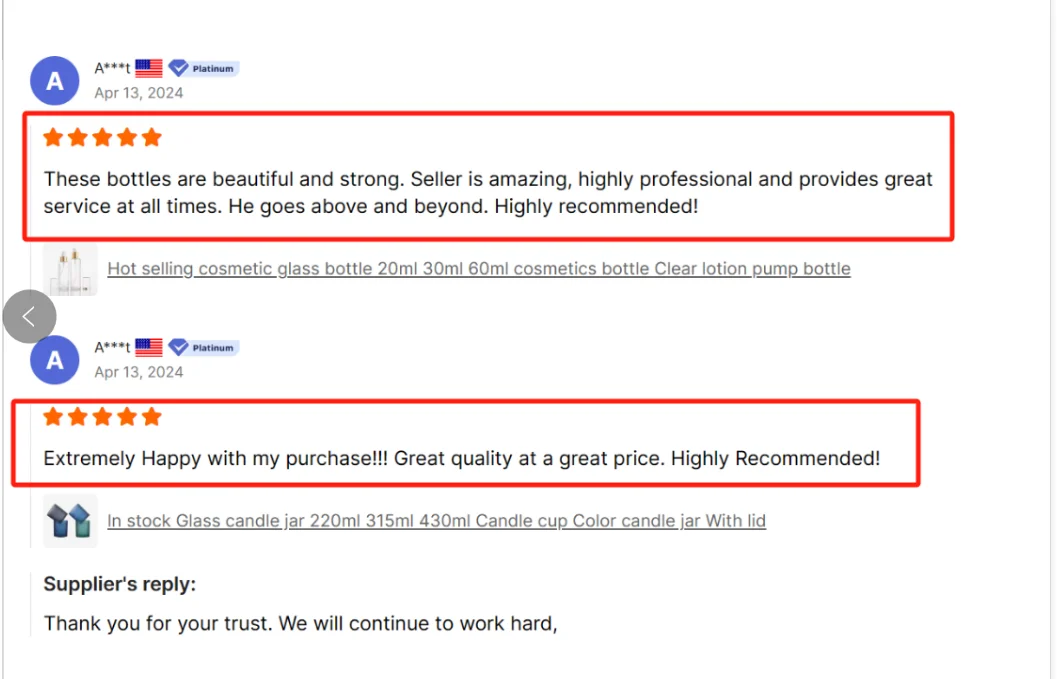Click the previous arrow button
This screenshot has width=1062, height=679.
(29, 317)
